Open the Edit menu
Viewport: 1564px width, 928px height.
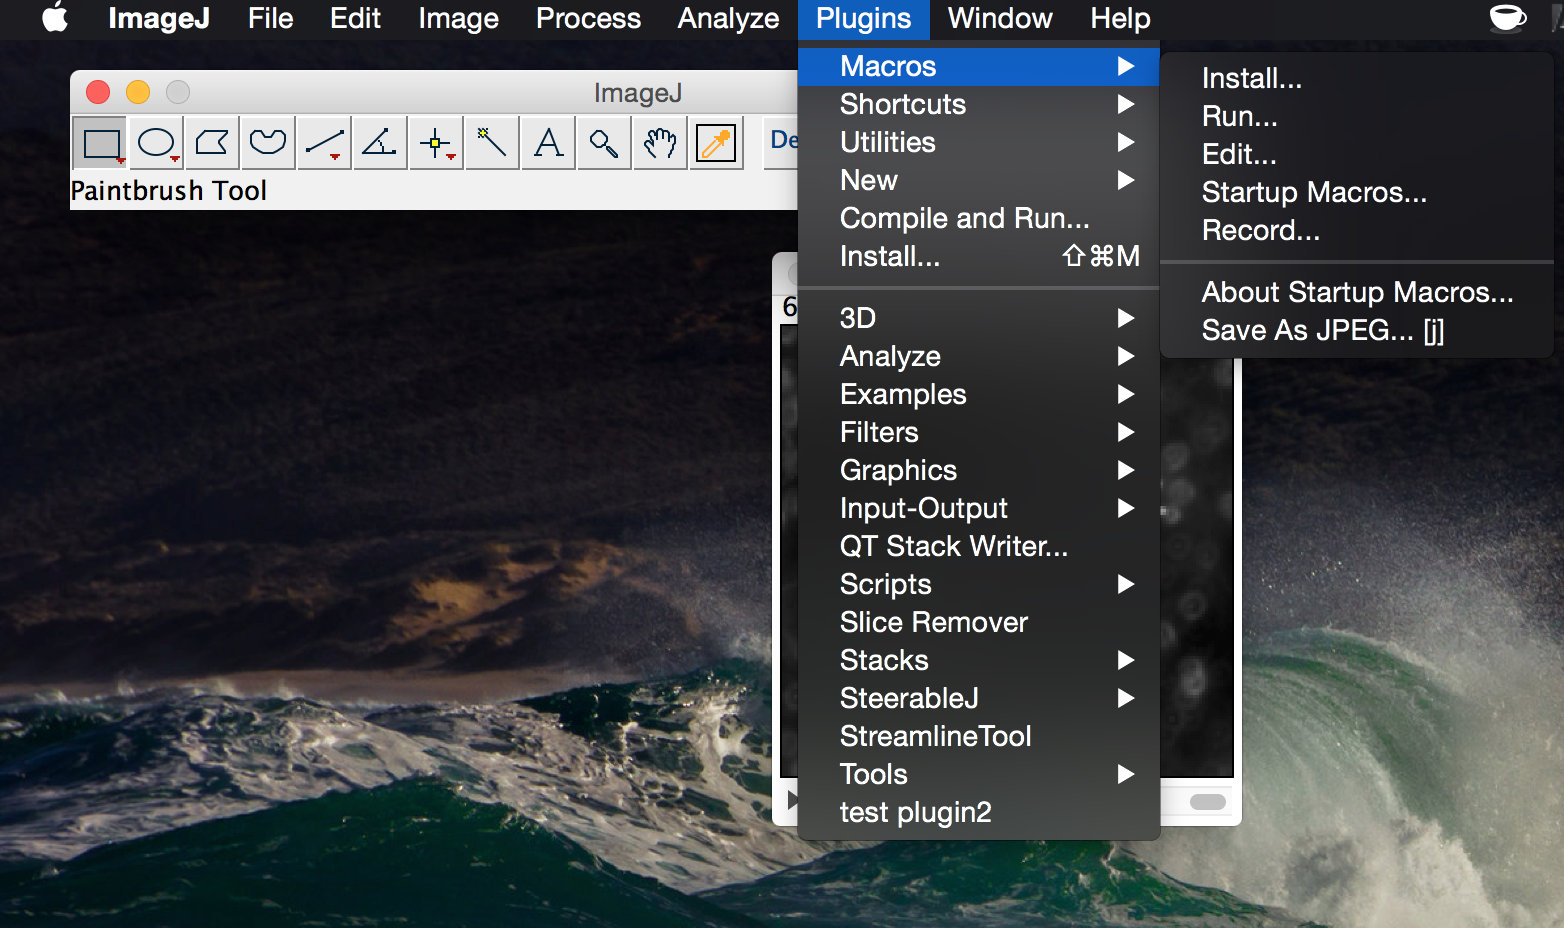pyautogui.click(x=355, y=18)
